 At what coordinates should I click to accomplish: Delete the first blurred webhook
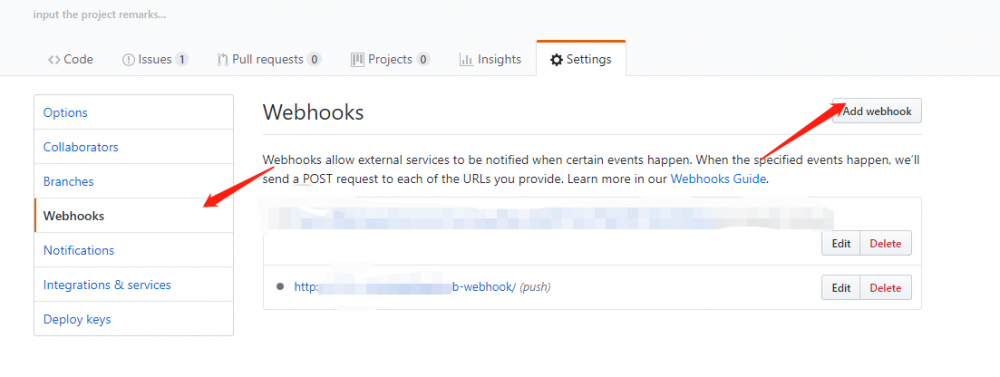[x=885, y=243]
